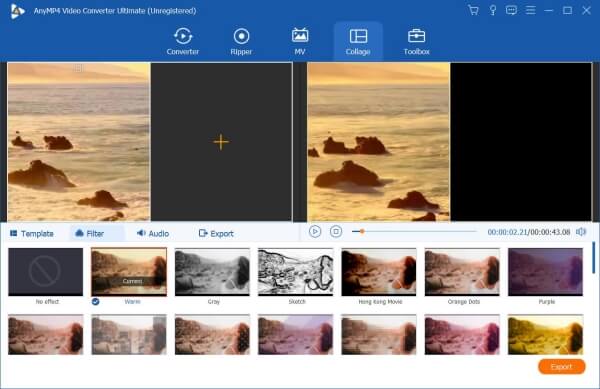
Task: Click the filter list scrollbar
Action: (x=593, y=257)
